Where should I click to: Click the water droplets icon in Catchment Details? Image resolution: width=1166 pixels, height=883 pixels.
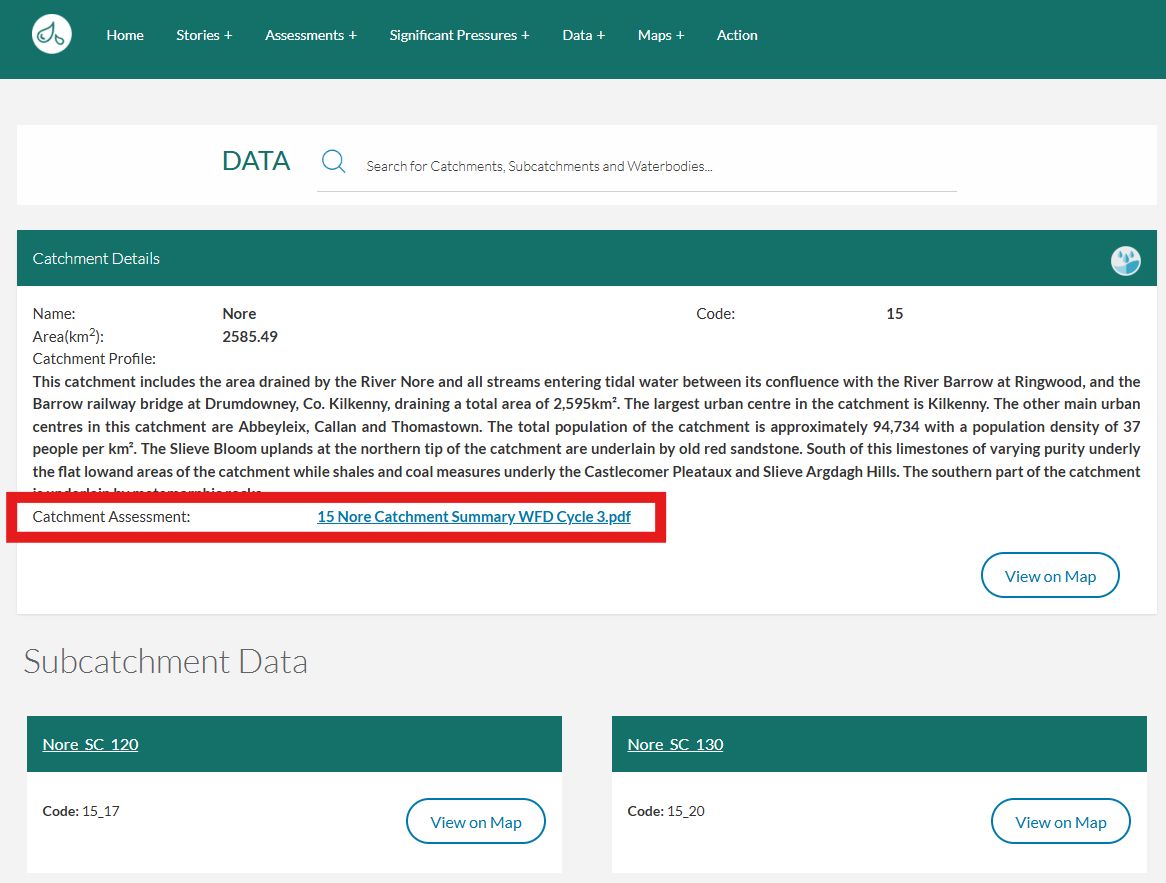point(1125,261)
